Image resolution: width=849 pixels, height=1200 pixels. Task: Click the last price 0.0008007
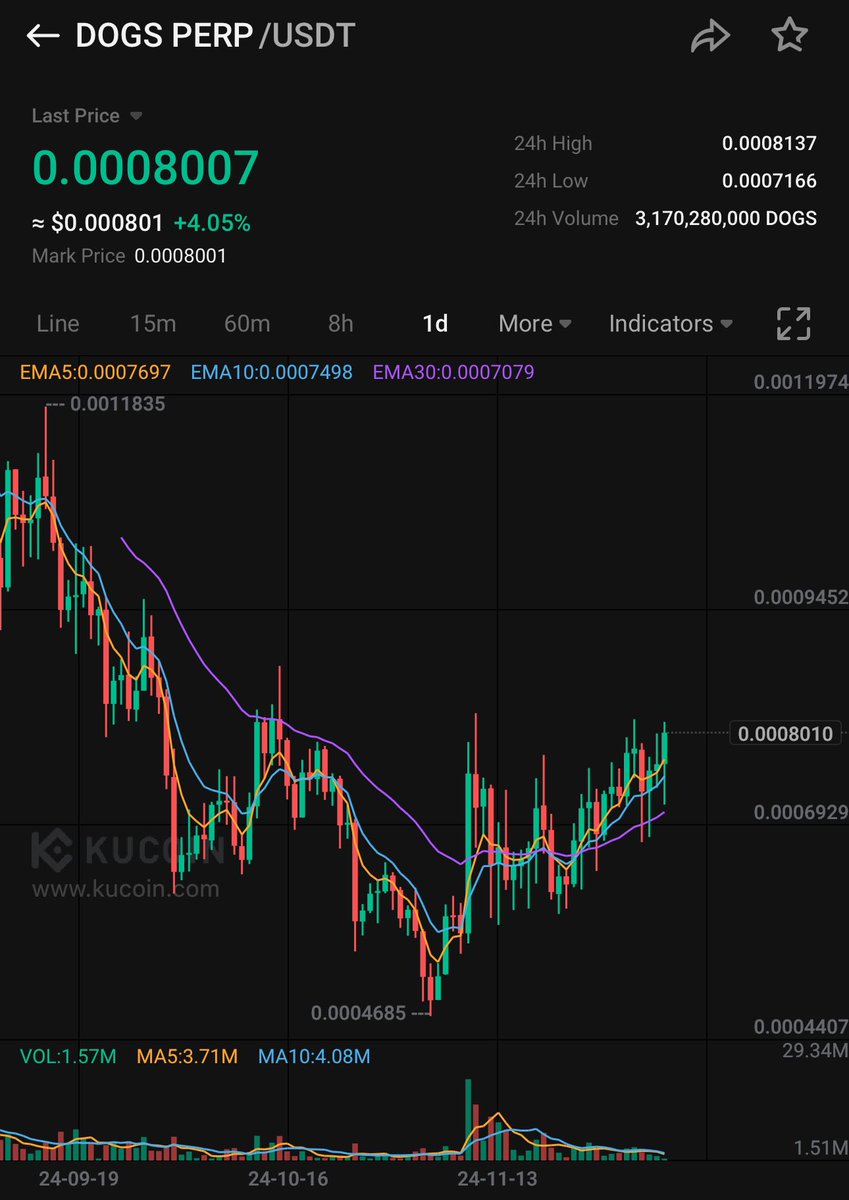point(146,167)
